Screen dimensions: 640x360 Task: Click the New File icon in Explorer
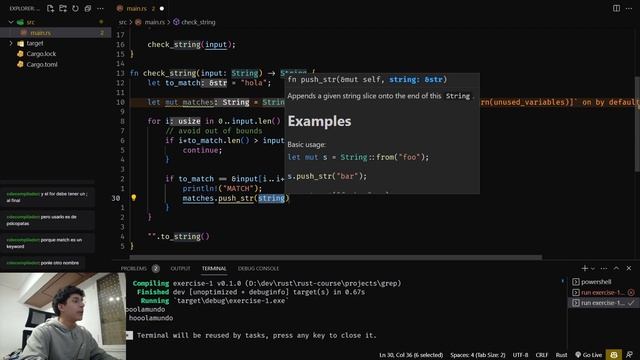[x=50, y=8]
